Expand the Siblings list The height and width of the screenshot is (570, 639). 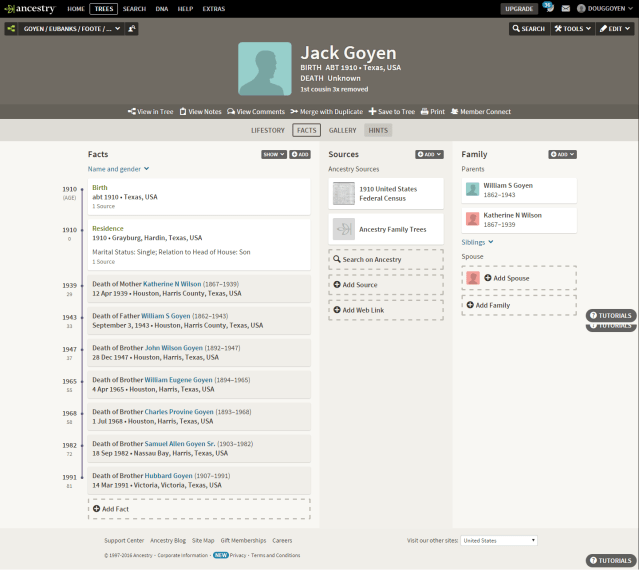(477, 242)
